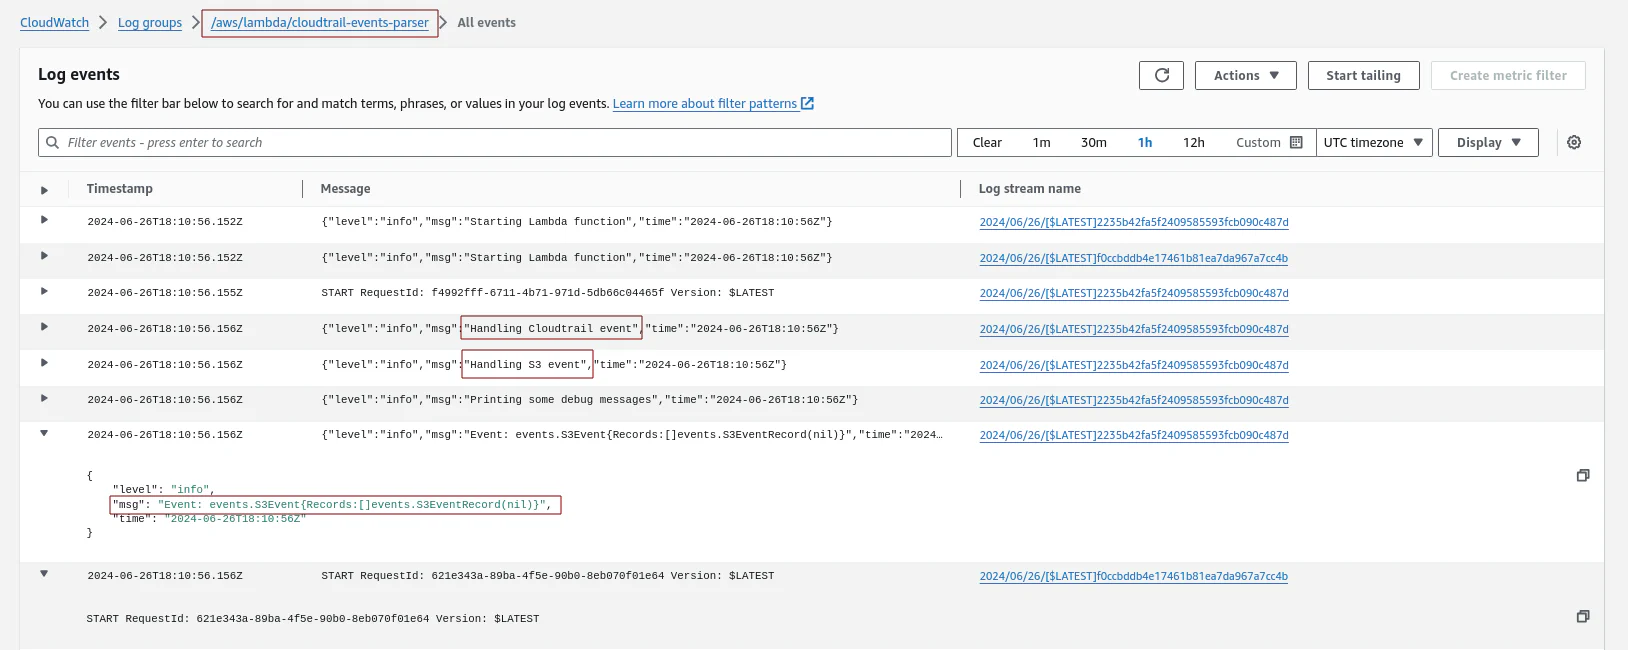Click the Log events heading

click(79, 74)
